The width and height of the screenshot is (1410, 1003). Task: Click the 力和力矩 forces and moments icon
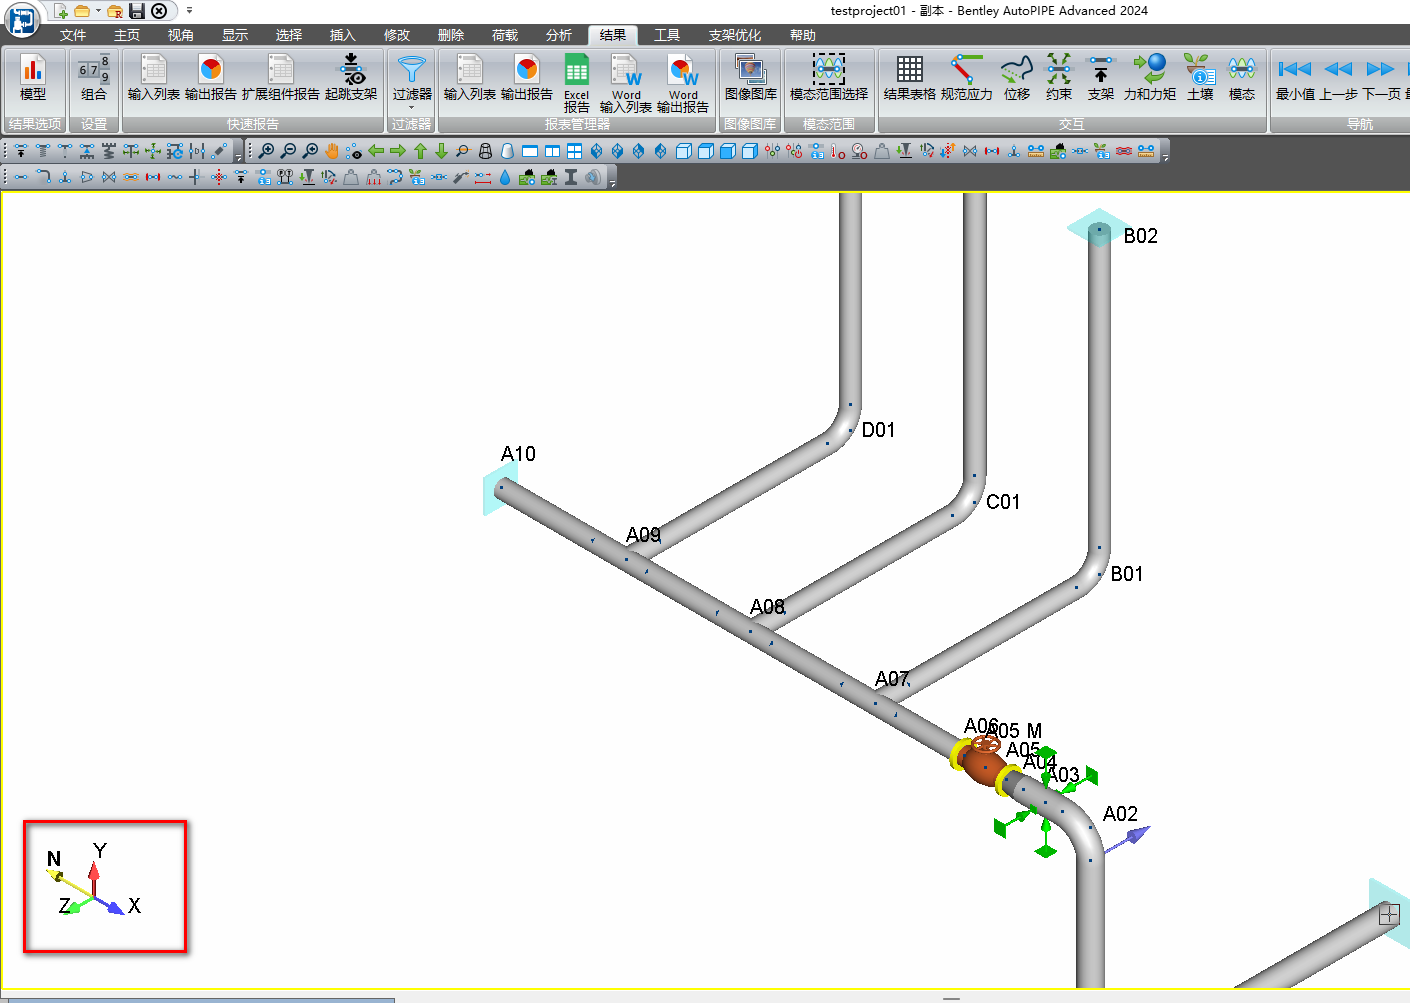[x=1149, y=79]
